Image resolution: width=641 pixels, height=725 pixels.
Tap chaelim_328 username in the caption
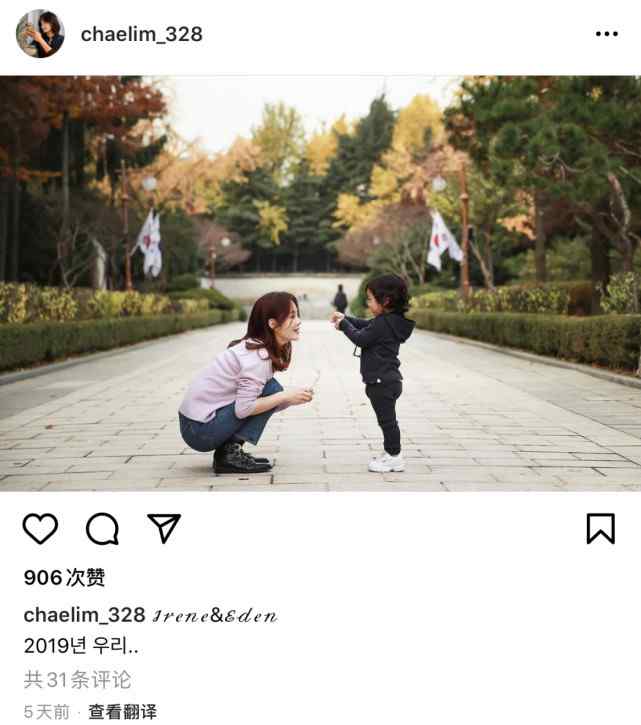pyautogui.click(x=85, y=615)
